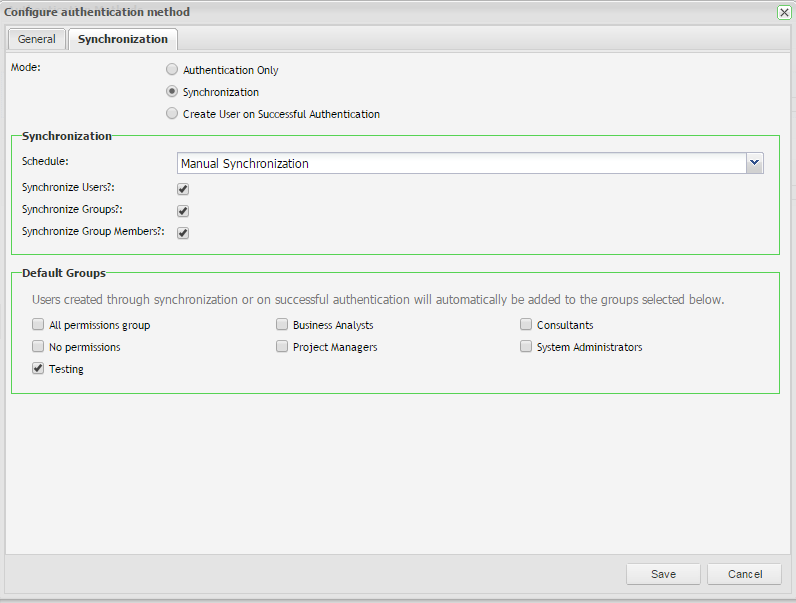Screen dimensions: 796x603
Task: Close the Configure authentication method dialog
Action: (784, 12)
